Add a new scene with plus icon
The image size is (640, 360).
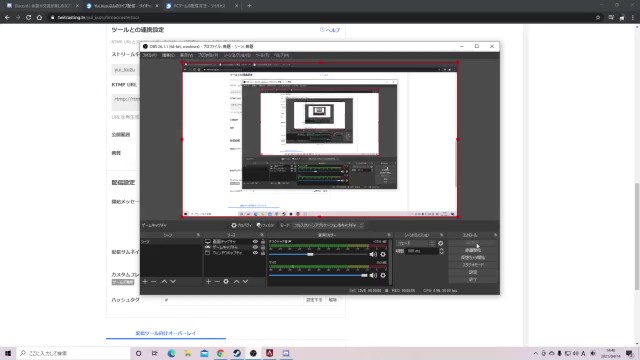145,281
